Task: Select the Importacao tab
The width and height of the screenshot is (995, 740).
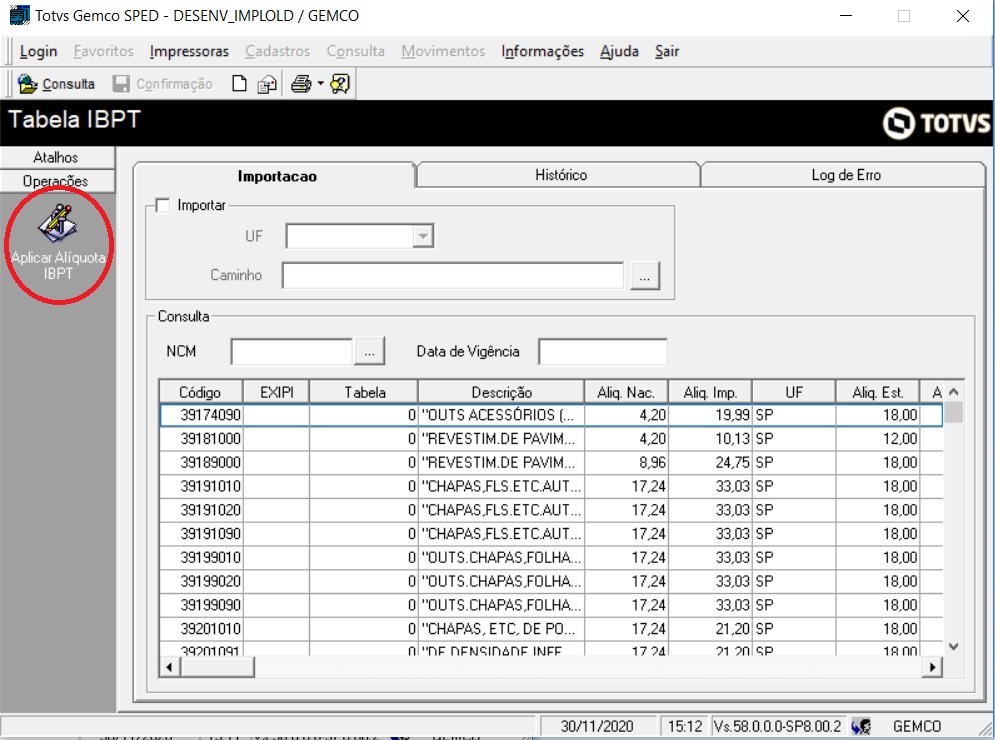Action: tap(276, 176)
